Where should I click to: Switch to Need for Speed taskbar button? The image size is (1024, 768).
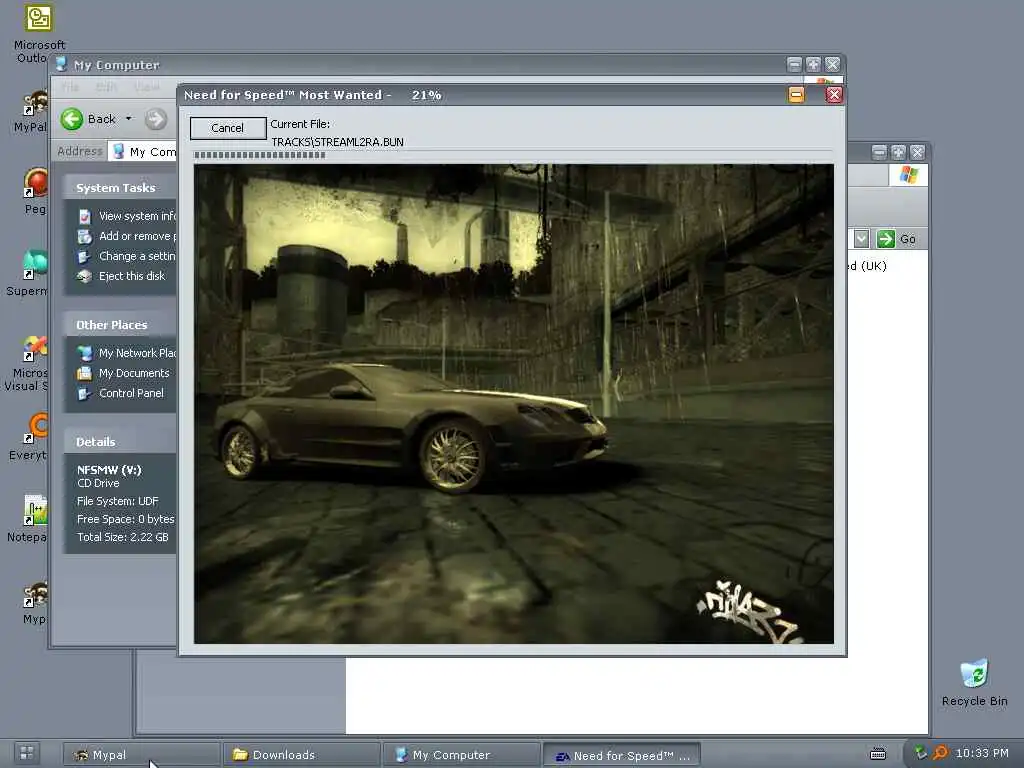click(622, 755)
